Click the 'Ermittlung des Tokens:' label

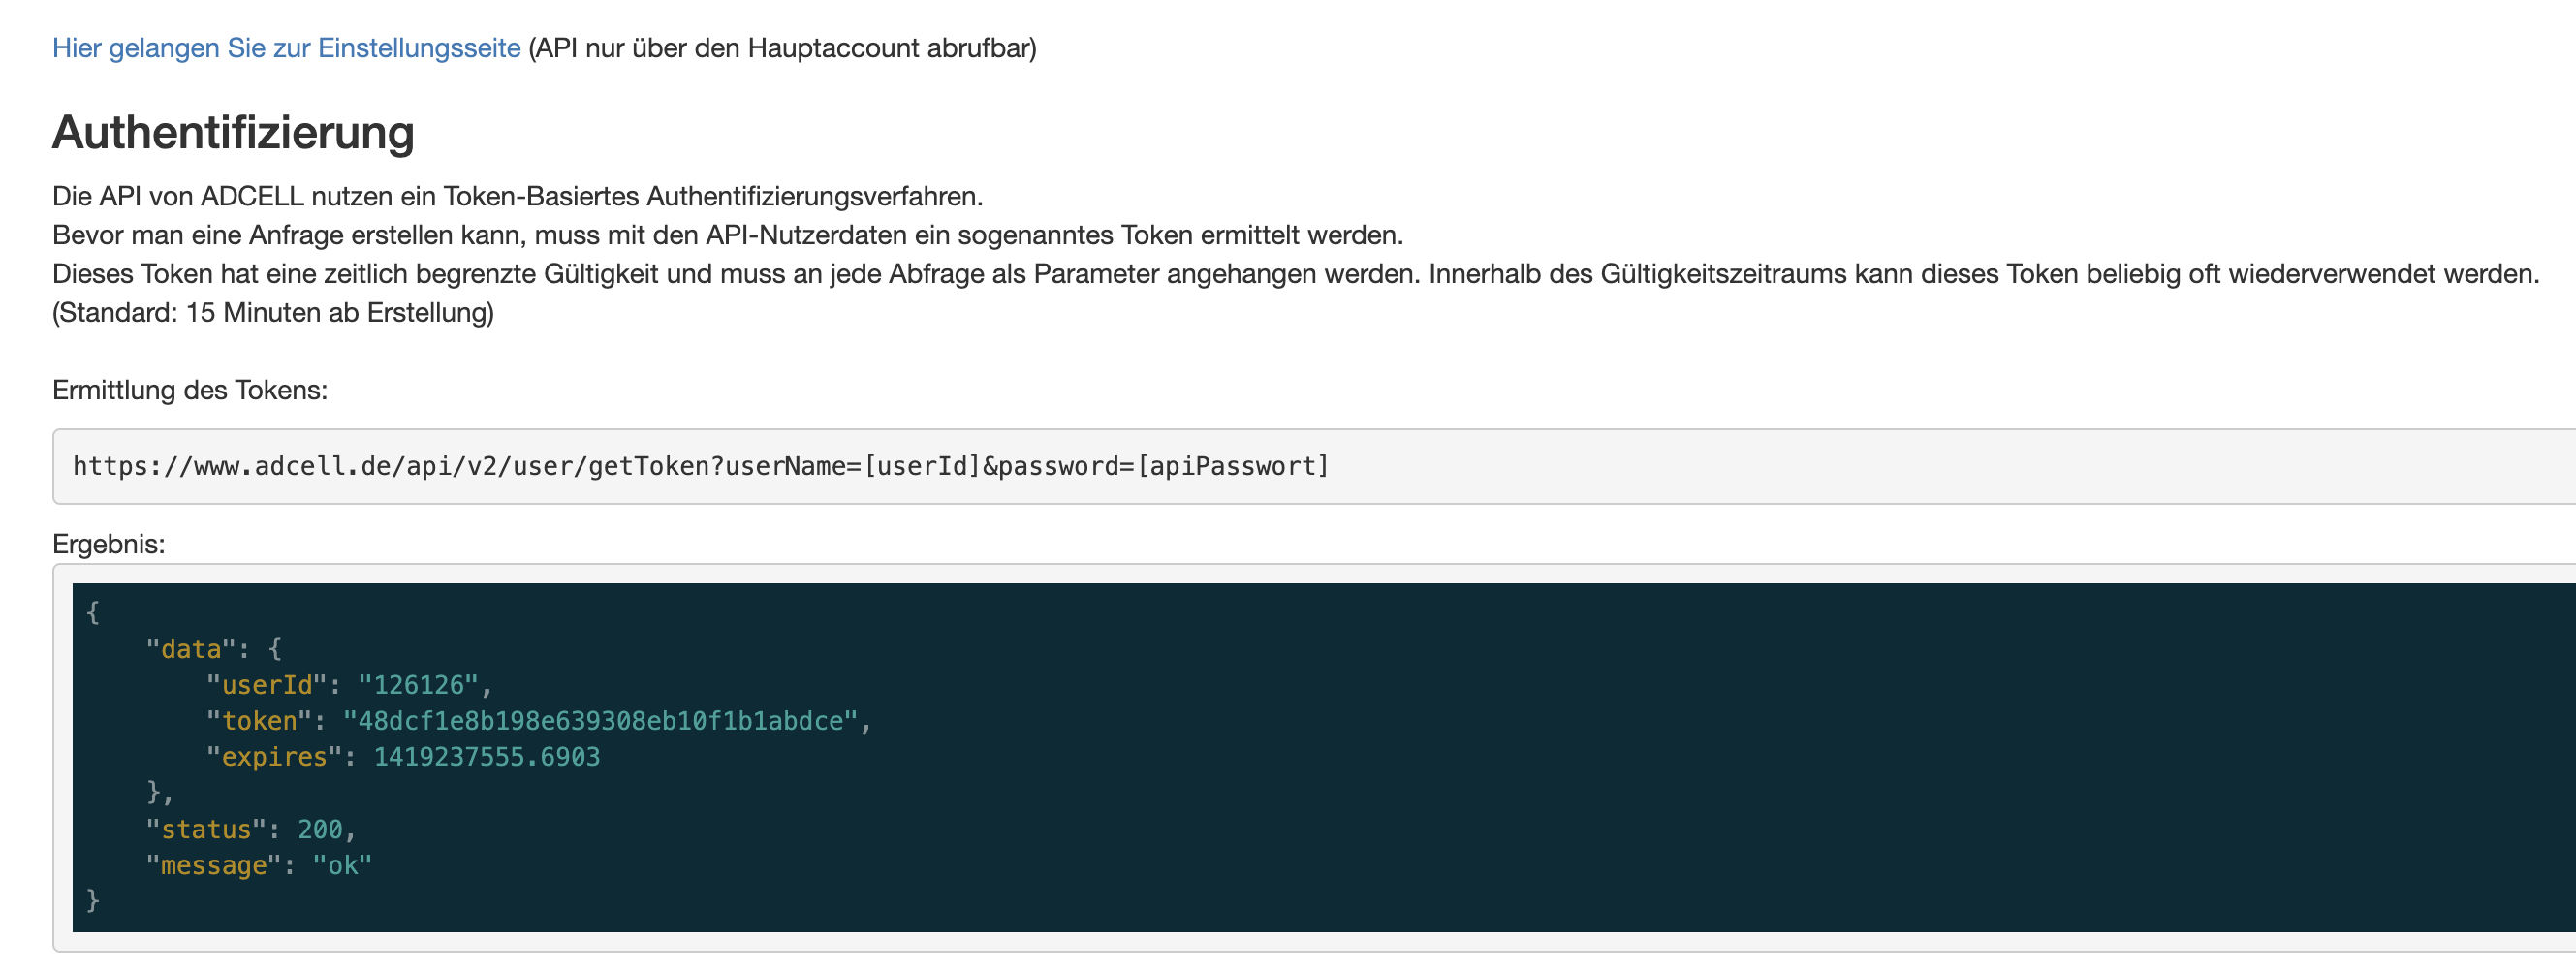pyautogui.click(x=190, y=390)
